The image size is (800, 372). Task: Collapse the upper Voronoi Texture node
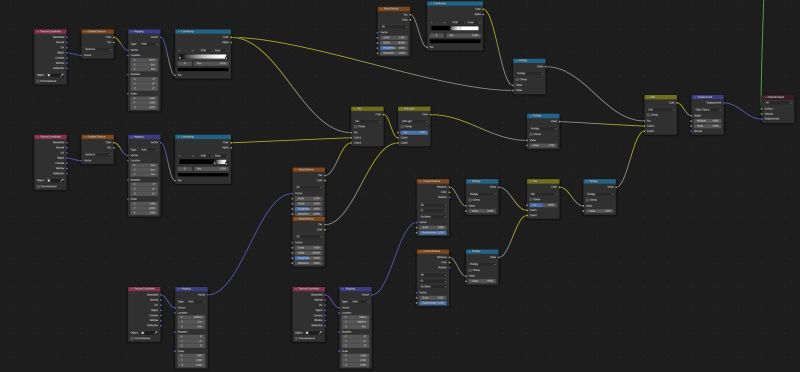click(419, 181)
